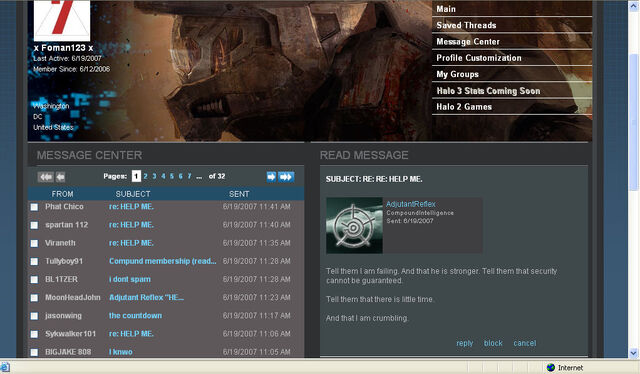This screenshot has height=374, width=640.
Task: Click the previous page arrow icon
Action: [60, 177]
